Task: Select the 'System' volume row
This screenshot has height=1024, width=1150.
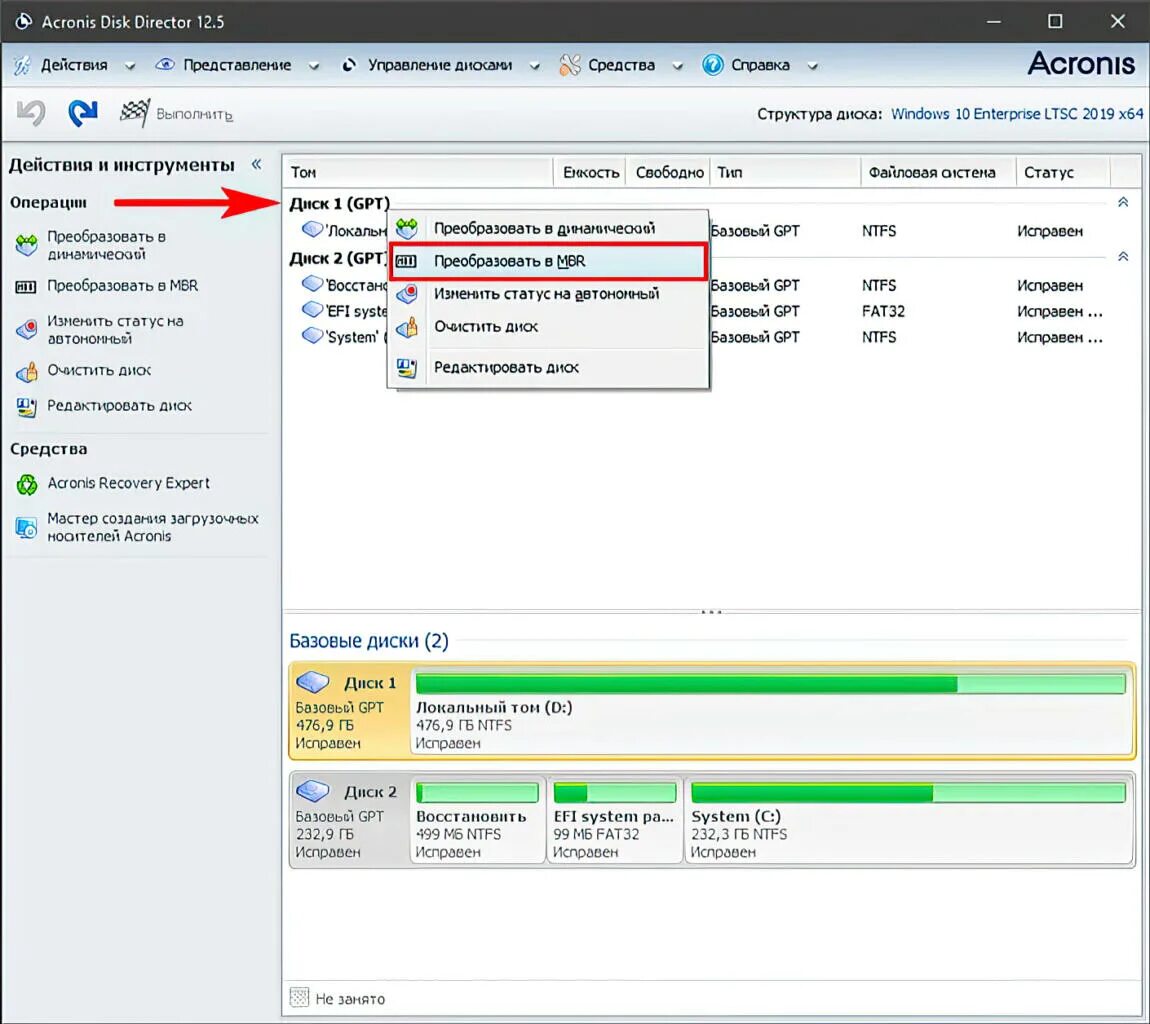Action: coord(711,337)
